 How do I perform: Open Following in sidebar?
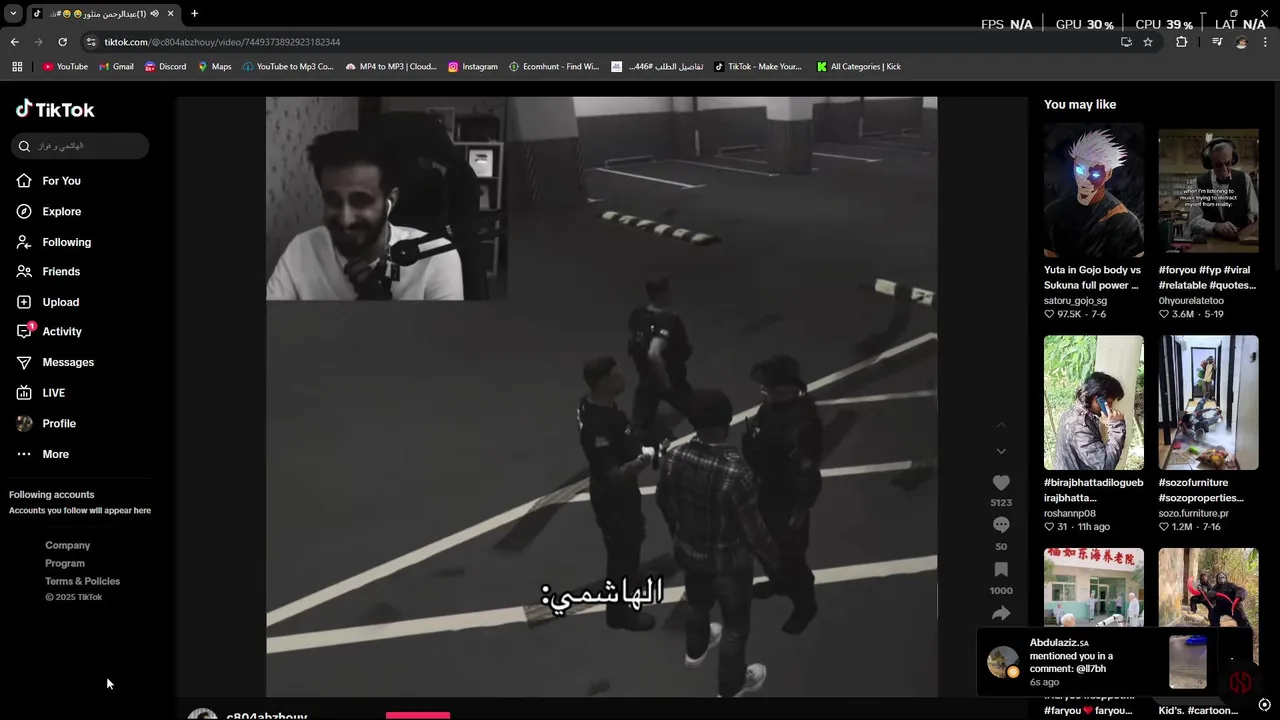pyautogui.click(x=54, y=242)
